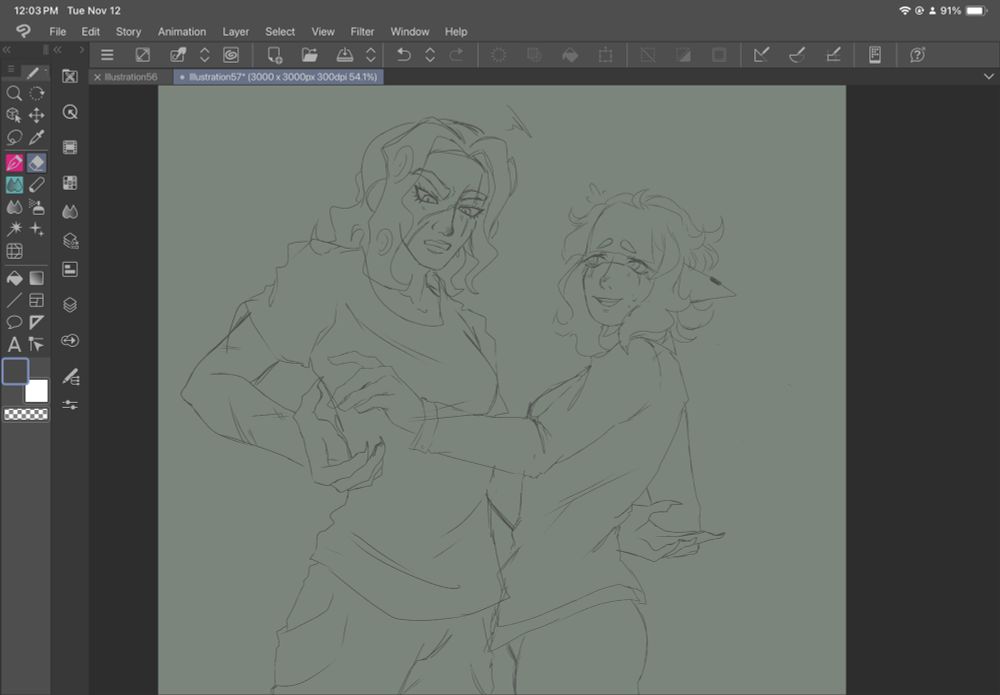The width and height of the screenshot is (1000, 695).
Task: Select the Frame border tool
Action: 37,300
